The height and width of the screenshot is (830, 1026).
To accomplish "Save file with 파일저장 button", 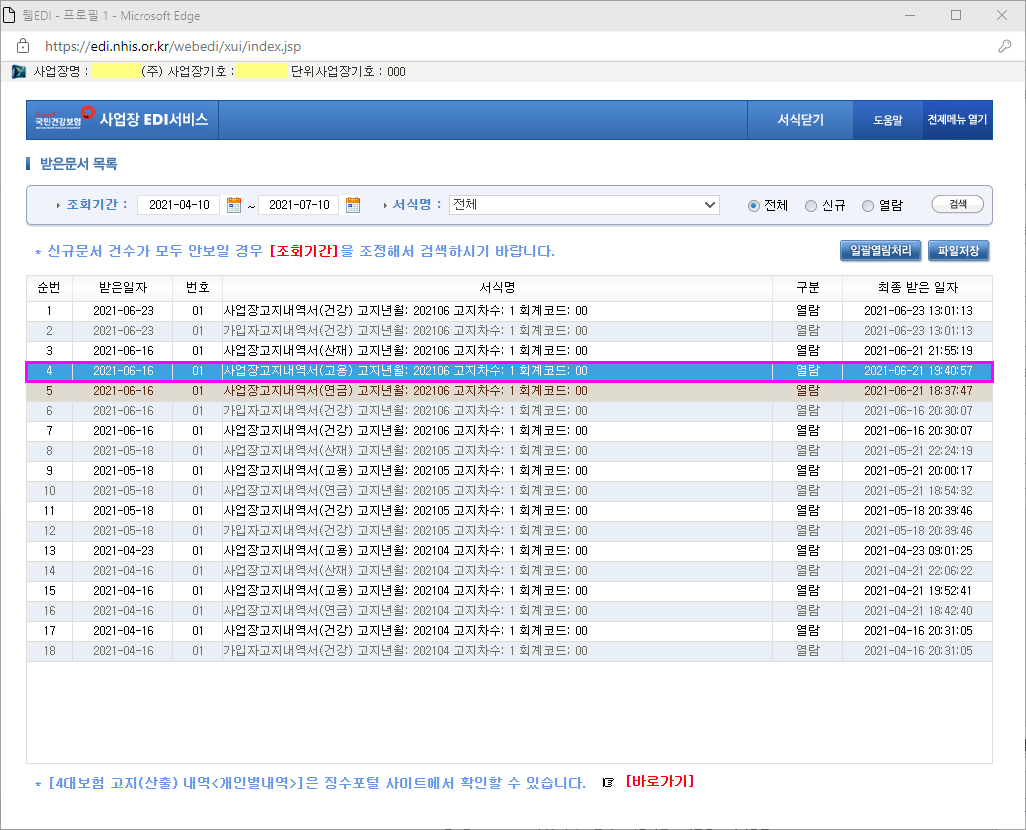I will [958, 251].
